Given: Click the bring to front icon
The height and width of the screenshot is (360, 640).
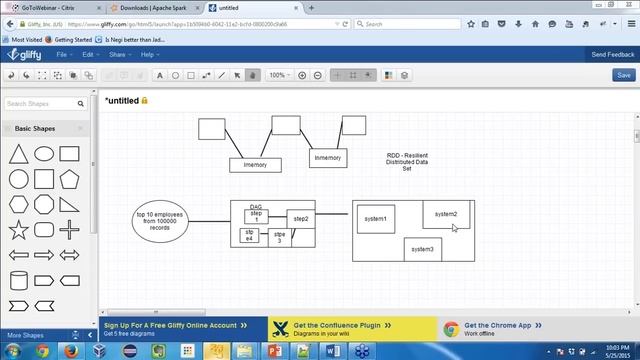Looking at the screenshot, I should pyautogui.click(x=73, y=76).
